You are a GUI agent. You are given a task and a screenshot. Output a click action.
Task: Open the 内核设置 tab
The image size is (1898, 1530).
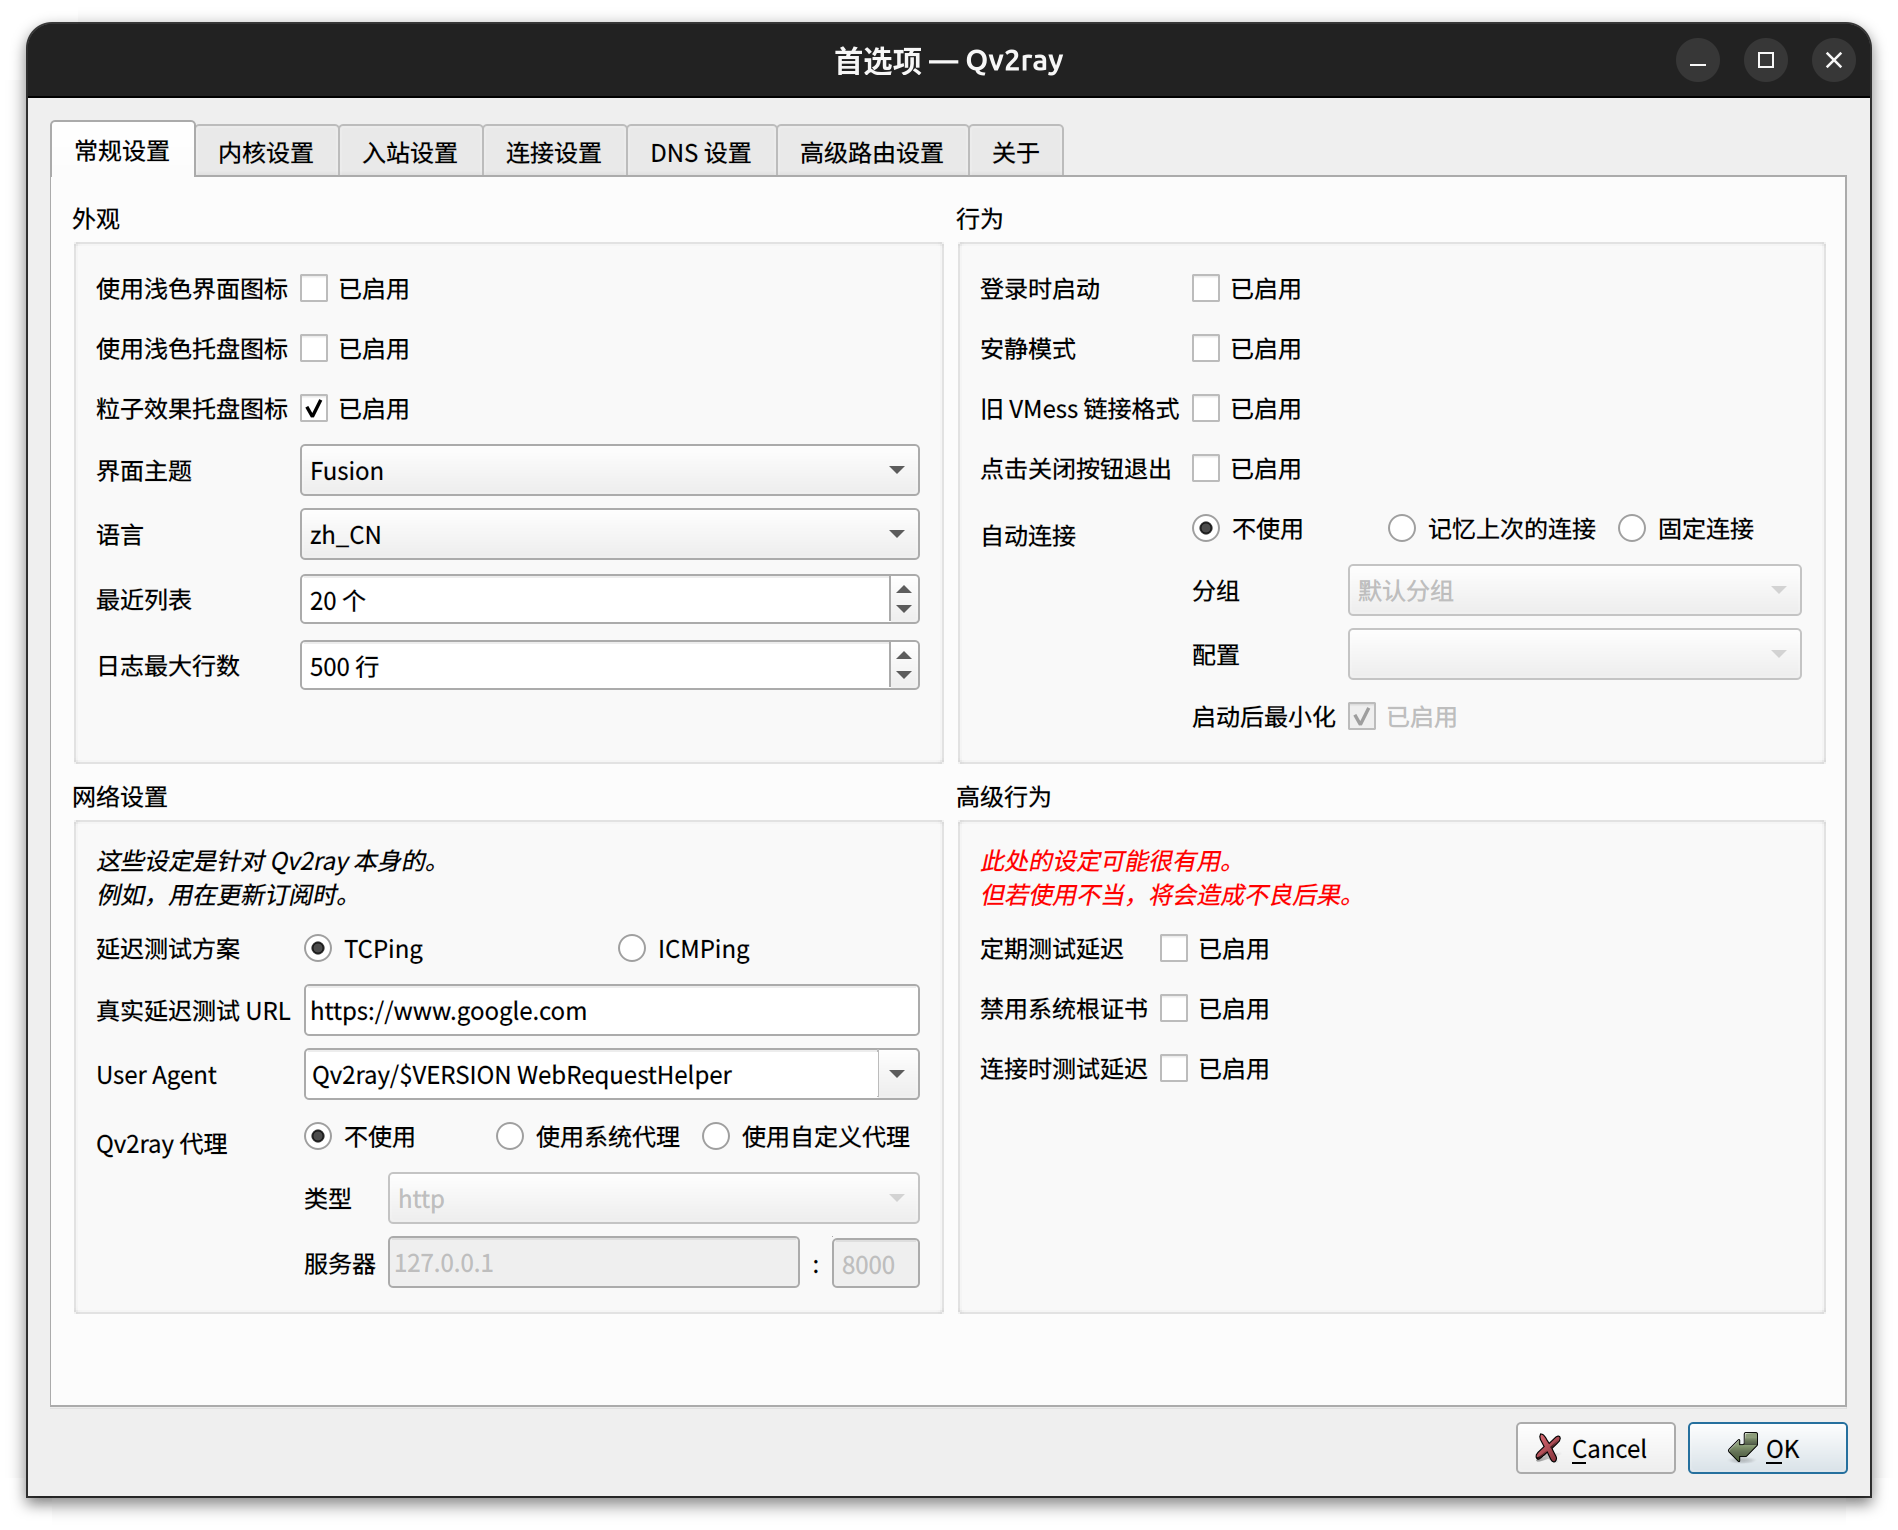[x=266, y=152]
